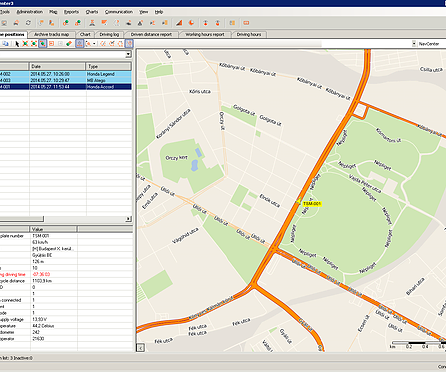
Task: Click the red -07:36:03 driving time value
Action: [41, 274]
